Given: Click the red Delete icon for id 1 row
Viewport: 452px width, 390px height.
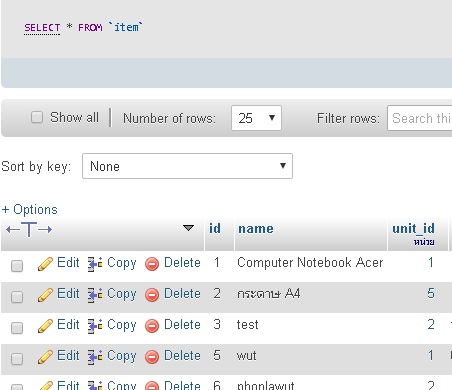Looking at the screenshot, I should click(152, 264).
